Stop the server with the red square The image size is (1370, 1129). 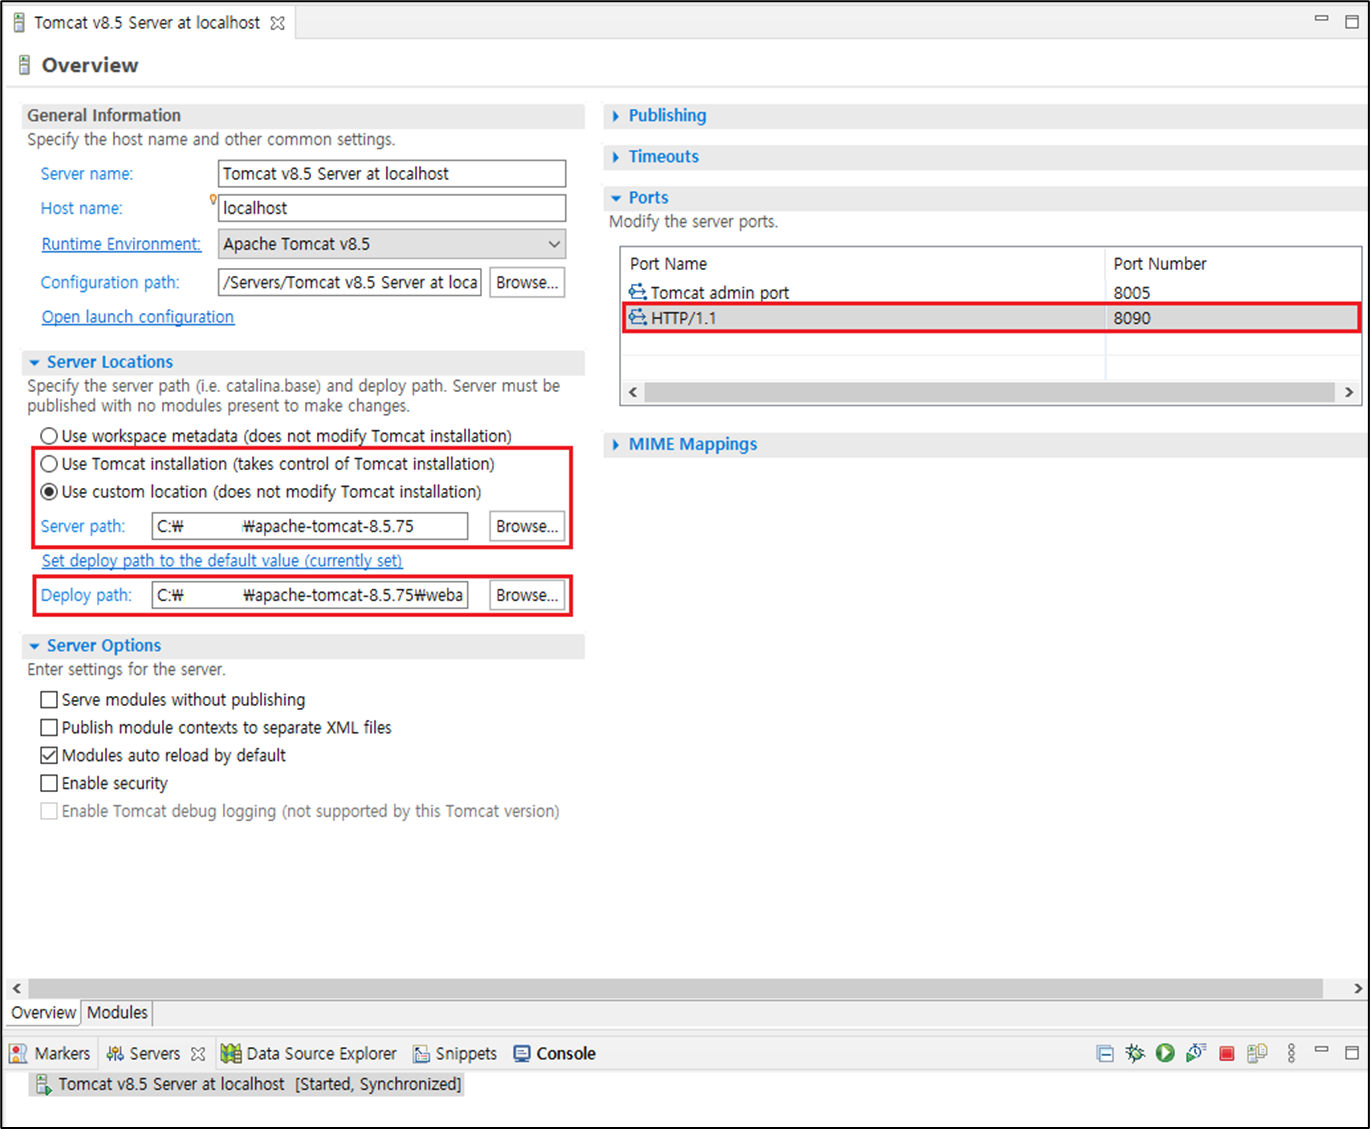1227,1053
